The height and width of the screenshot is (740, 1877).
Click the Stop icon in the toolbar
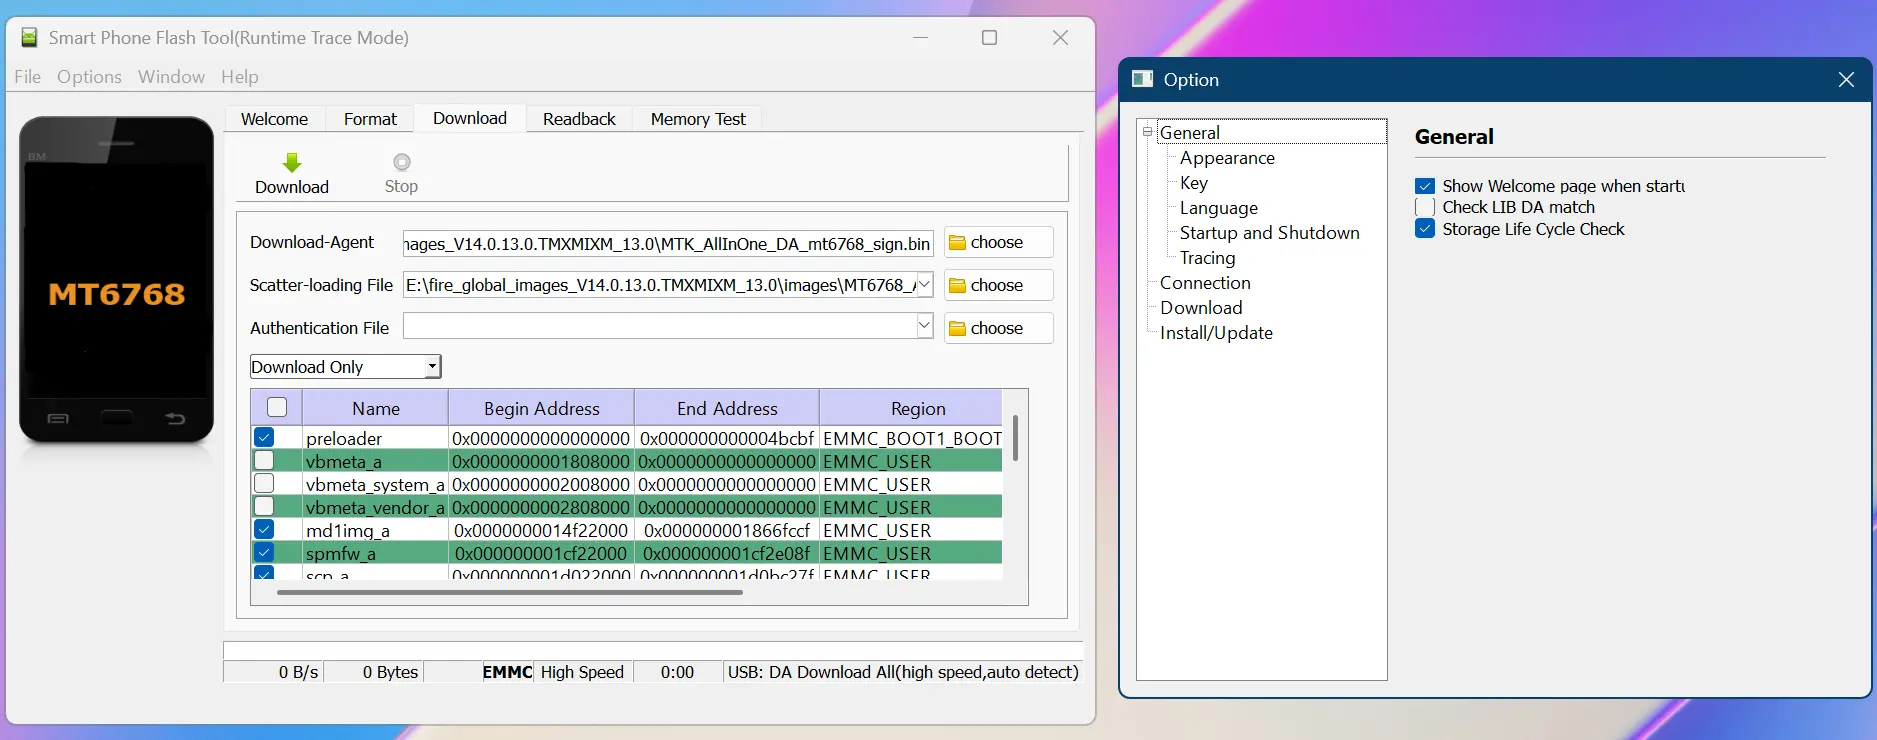coord(401,162)
